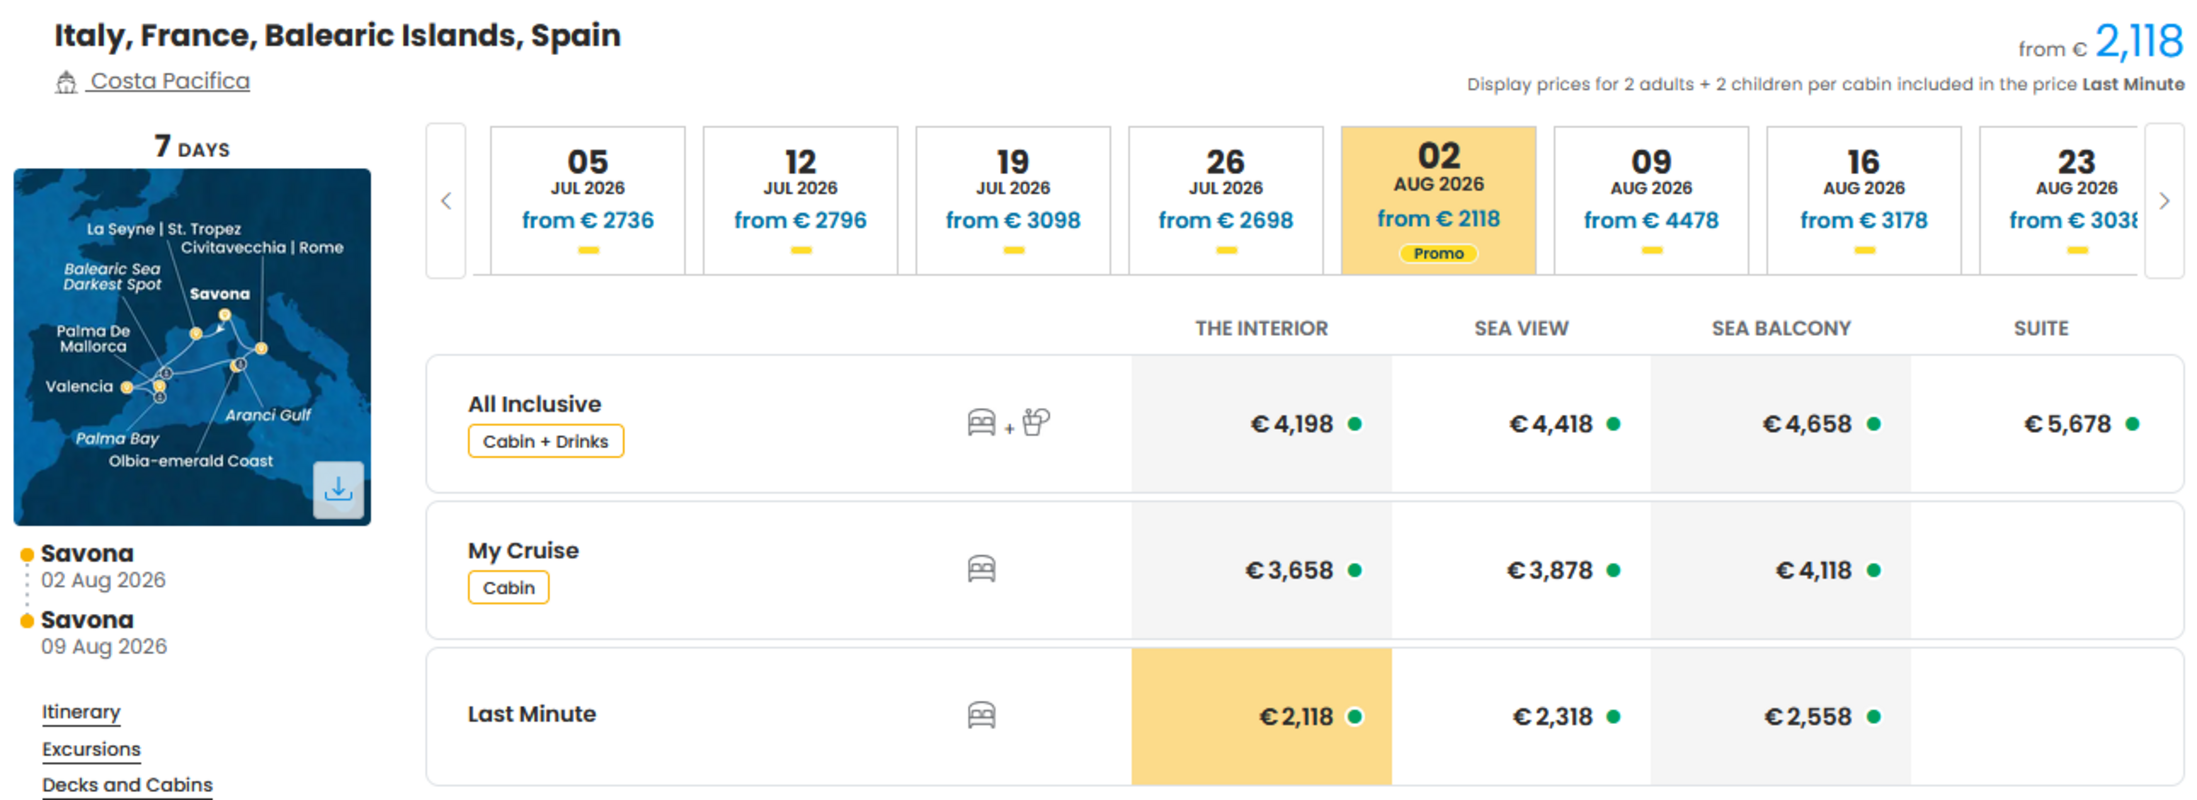Click the All Inclusive fare title
The height and width of the screenshot is (800, 2197).
pos(535,404)
